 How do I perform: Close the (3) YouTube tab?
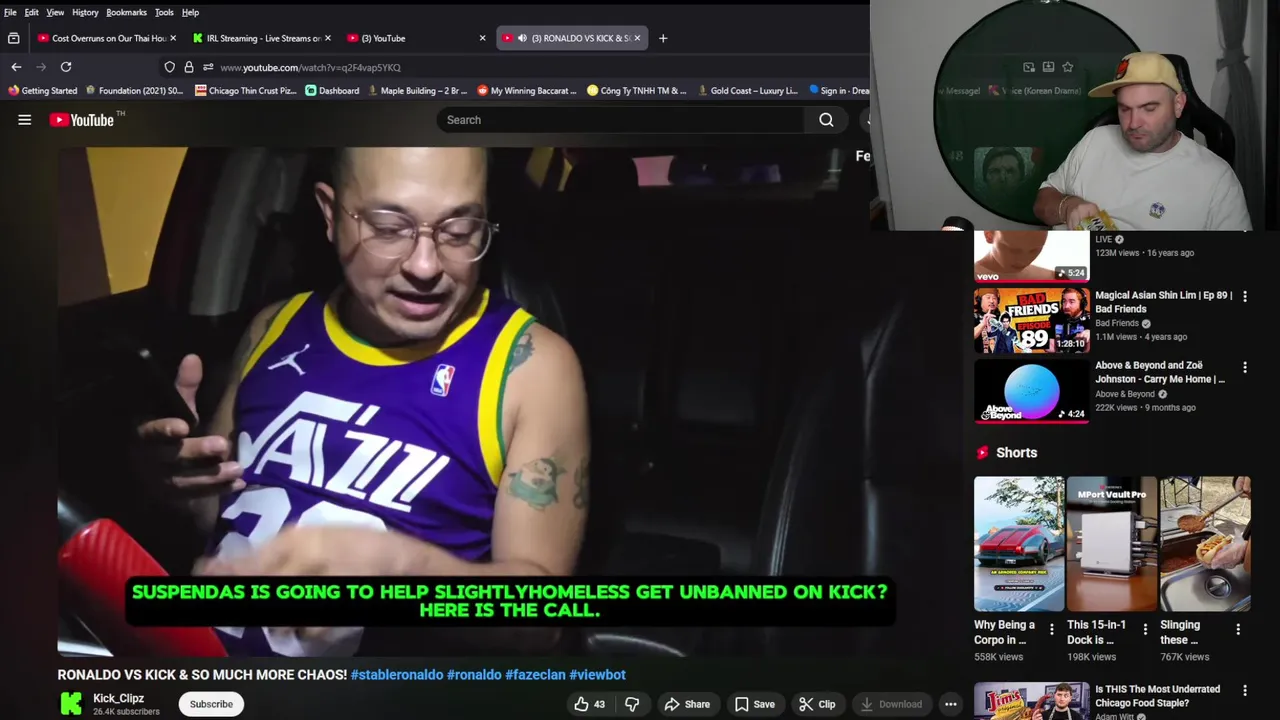pos(482,38)
